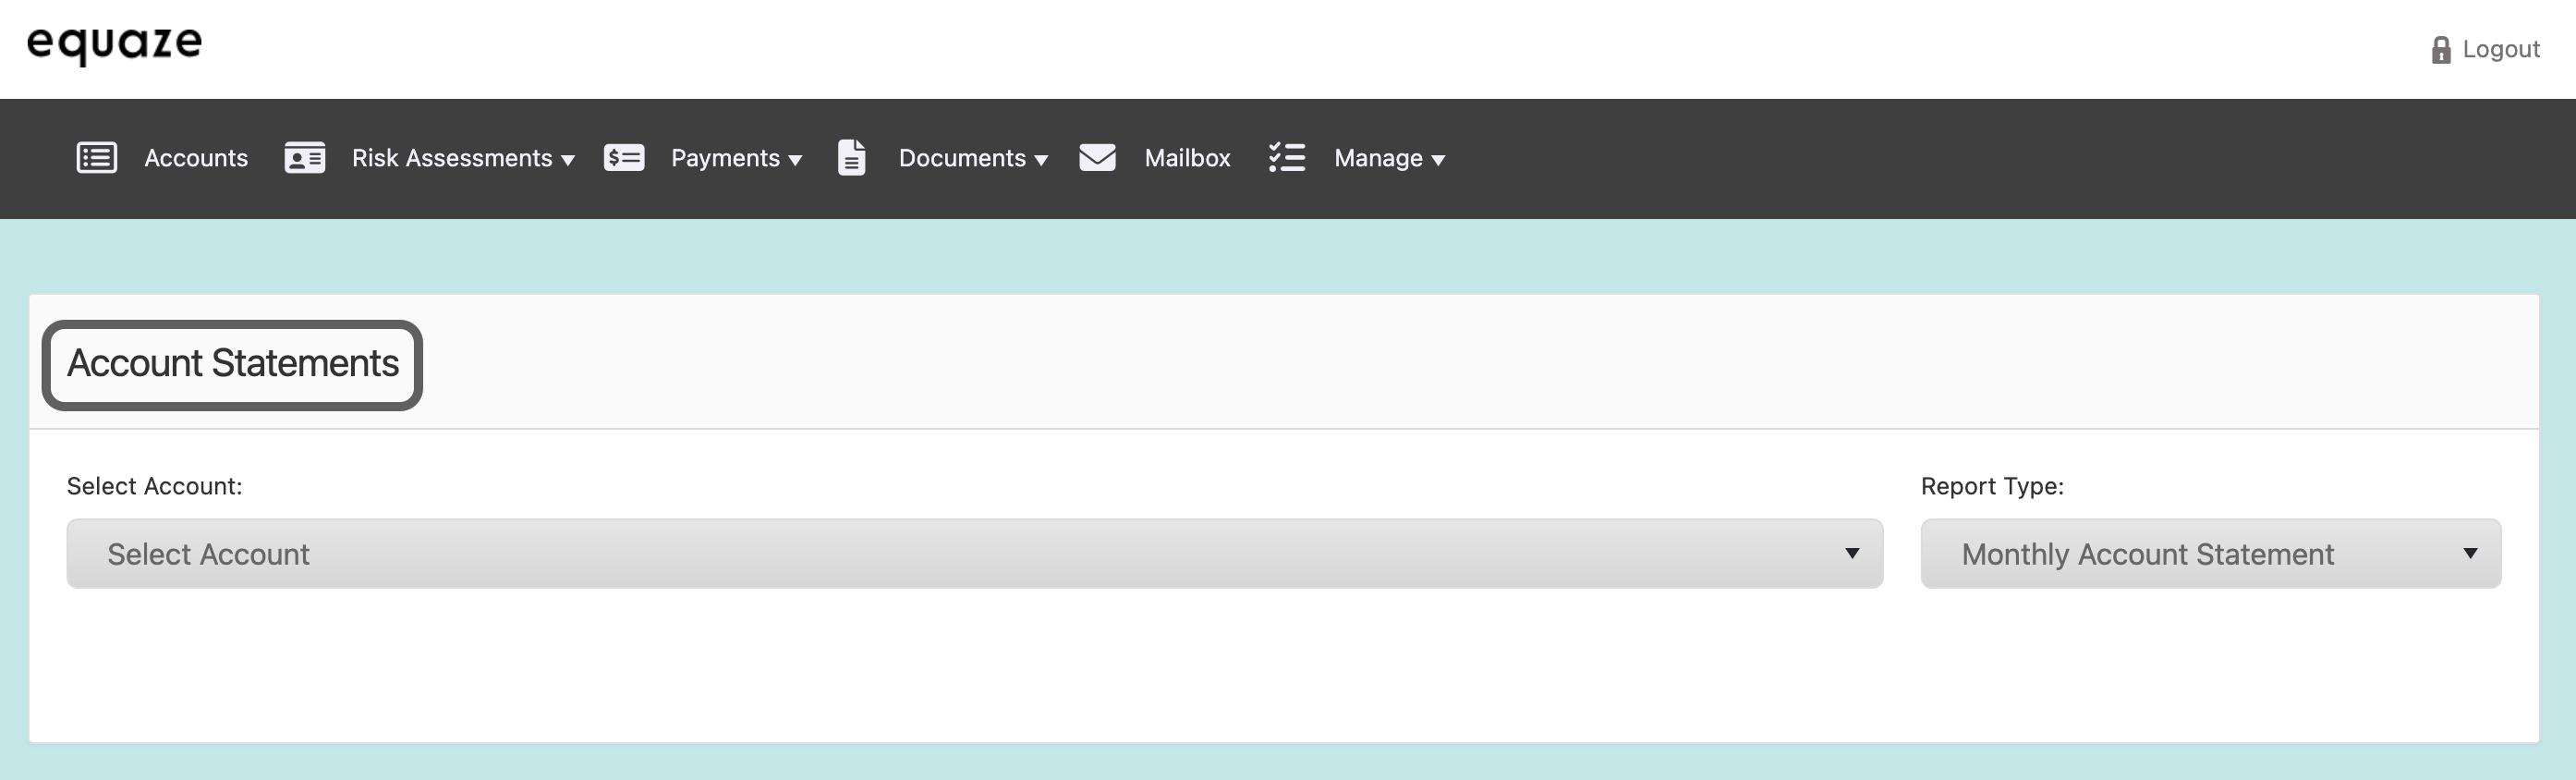This screenshot has width=2576, height=780.
Task: Click the Manage checklist icon
Action: (x=1287, y=158)
